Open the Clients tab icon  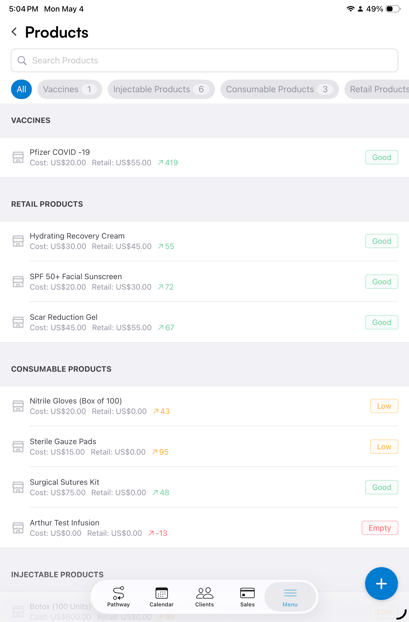click(x=204, y=593)
